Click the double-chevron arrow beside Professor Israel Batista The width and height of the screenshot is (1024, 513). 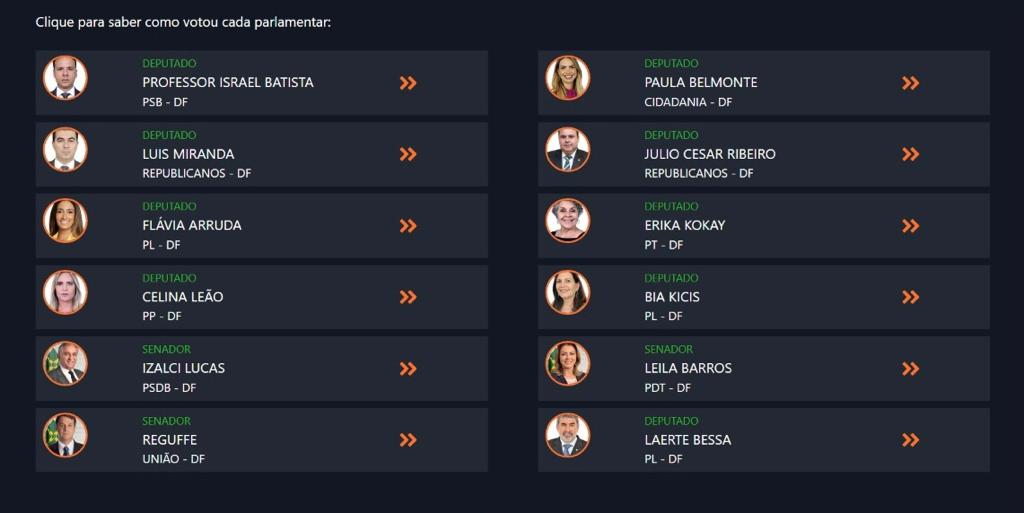click(408, 83)
